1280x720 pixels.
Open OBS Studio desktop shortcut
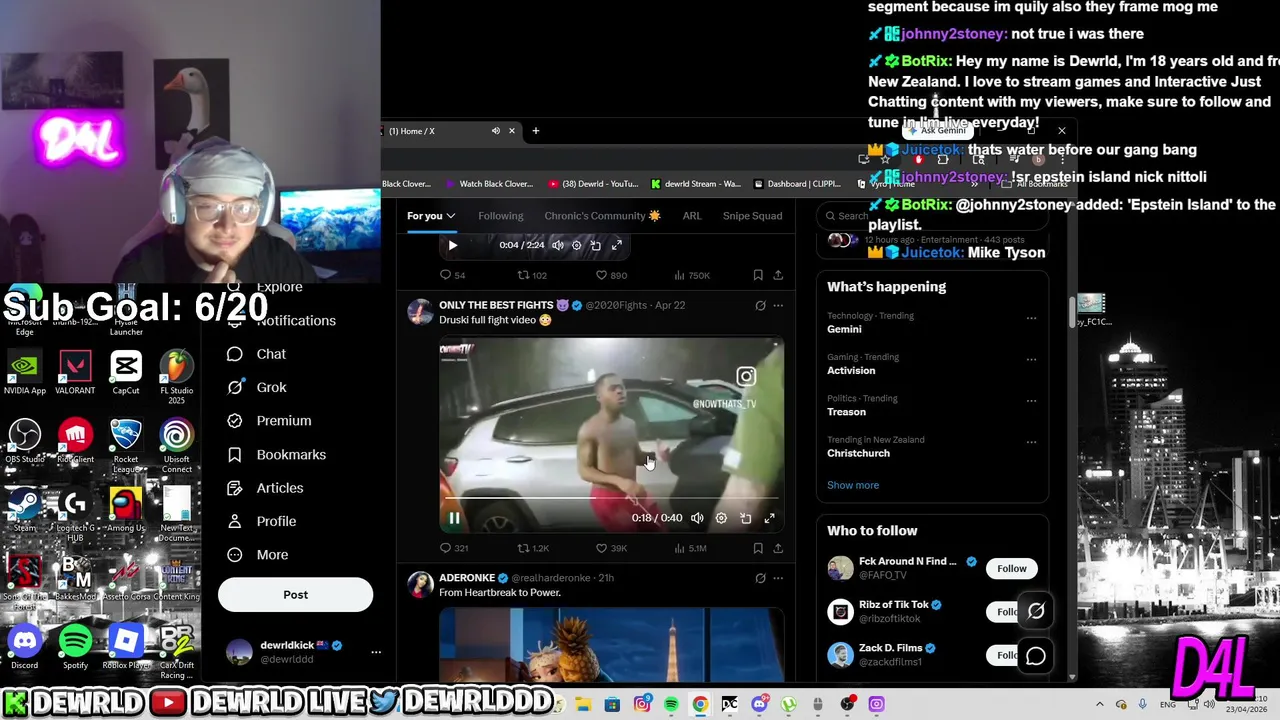pyautogui.click(x=25, y=442)
